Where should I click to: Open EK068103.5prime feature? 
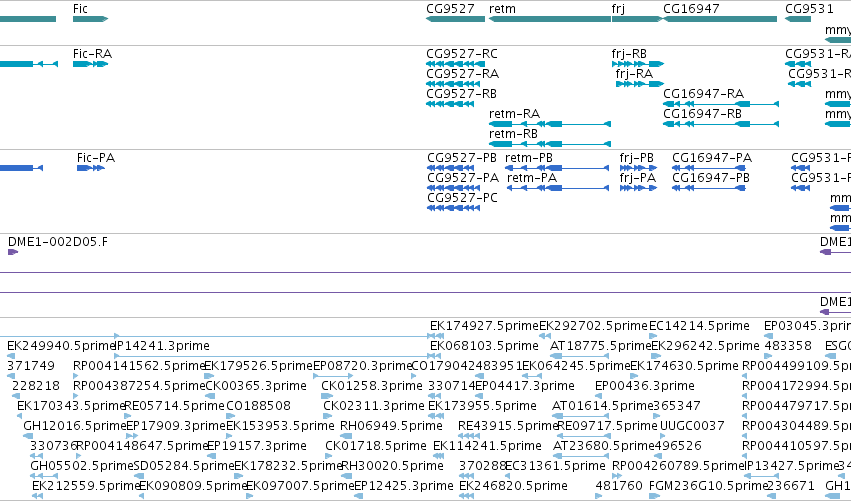484,346
